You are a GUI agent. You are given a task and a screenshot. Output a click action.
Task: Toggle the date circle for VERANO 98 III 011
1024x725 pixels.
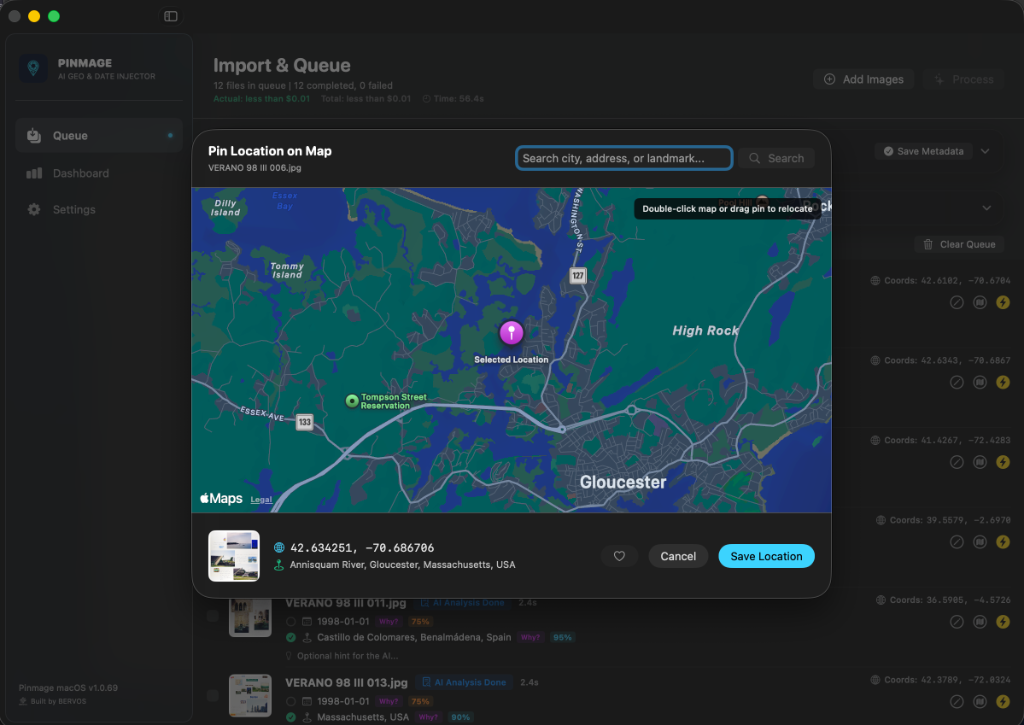coord(291,621)
